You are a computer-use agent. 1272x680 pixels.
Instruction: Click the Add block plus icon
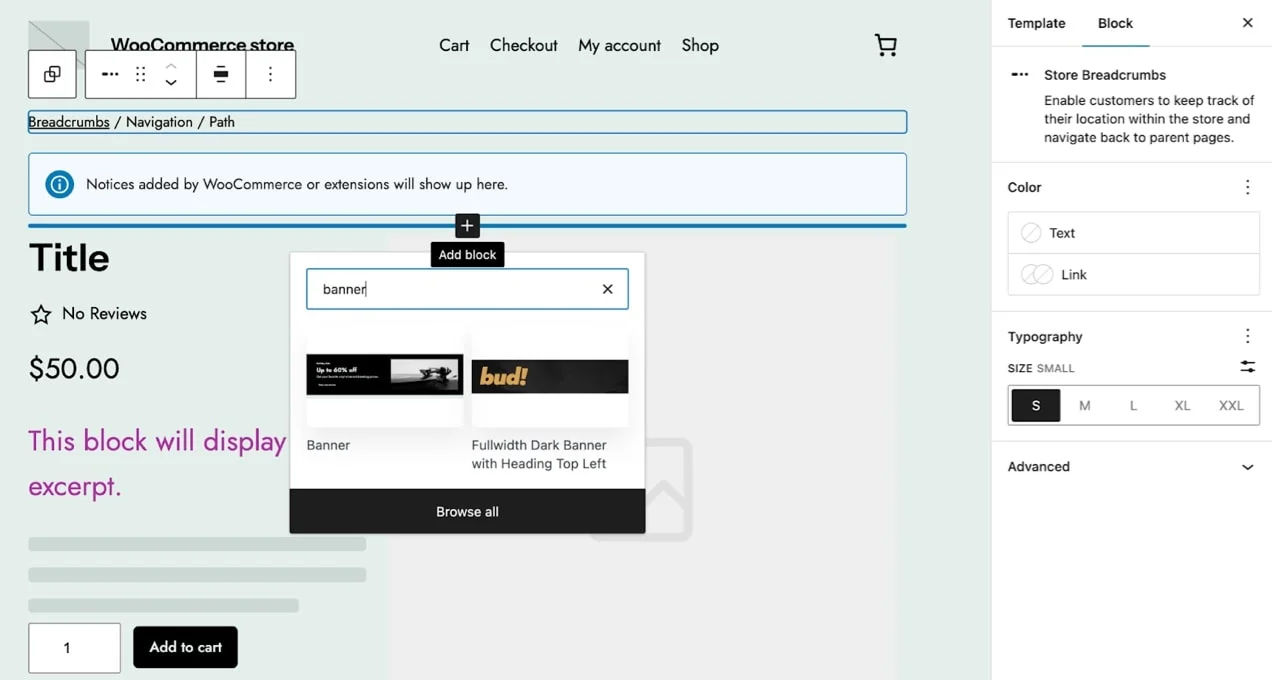pos(467,225)
